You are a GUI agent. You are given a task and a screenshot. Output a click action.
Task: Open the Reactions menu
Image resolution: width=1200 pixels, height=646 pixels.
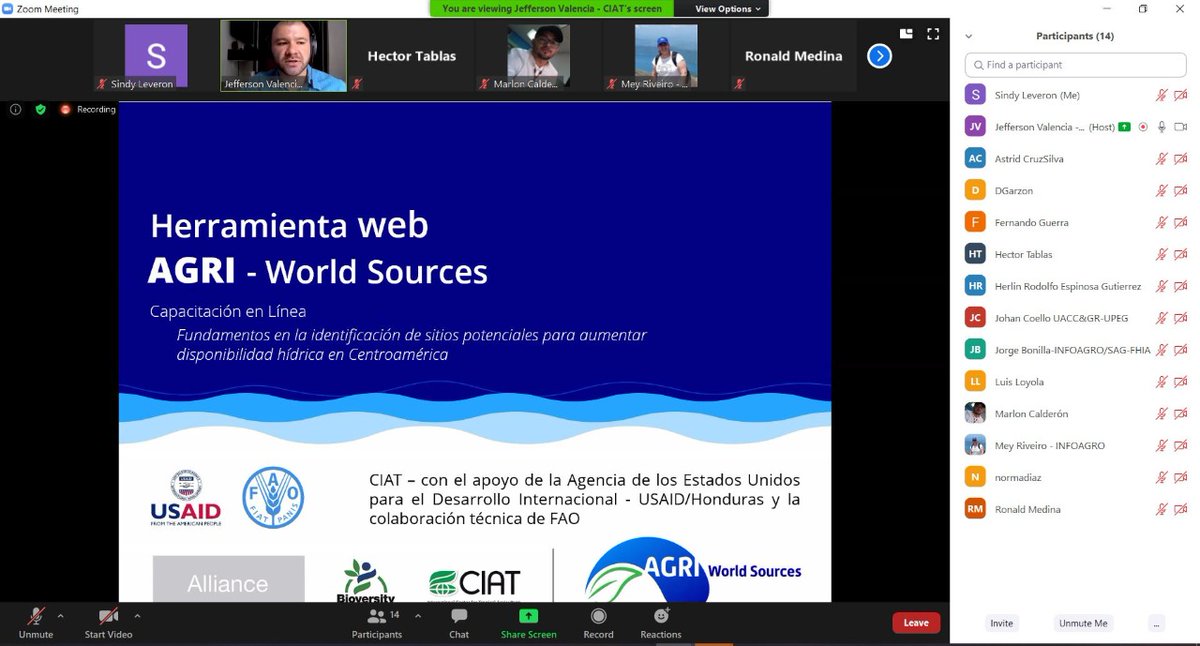pyautogui.click(x=661, y=623)
